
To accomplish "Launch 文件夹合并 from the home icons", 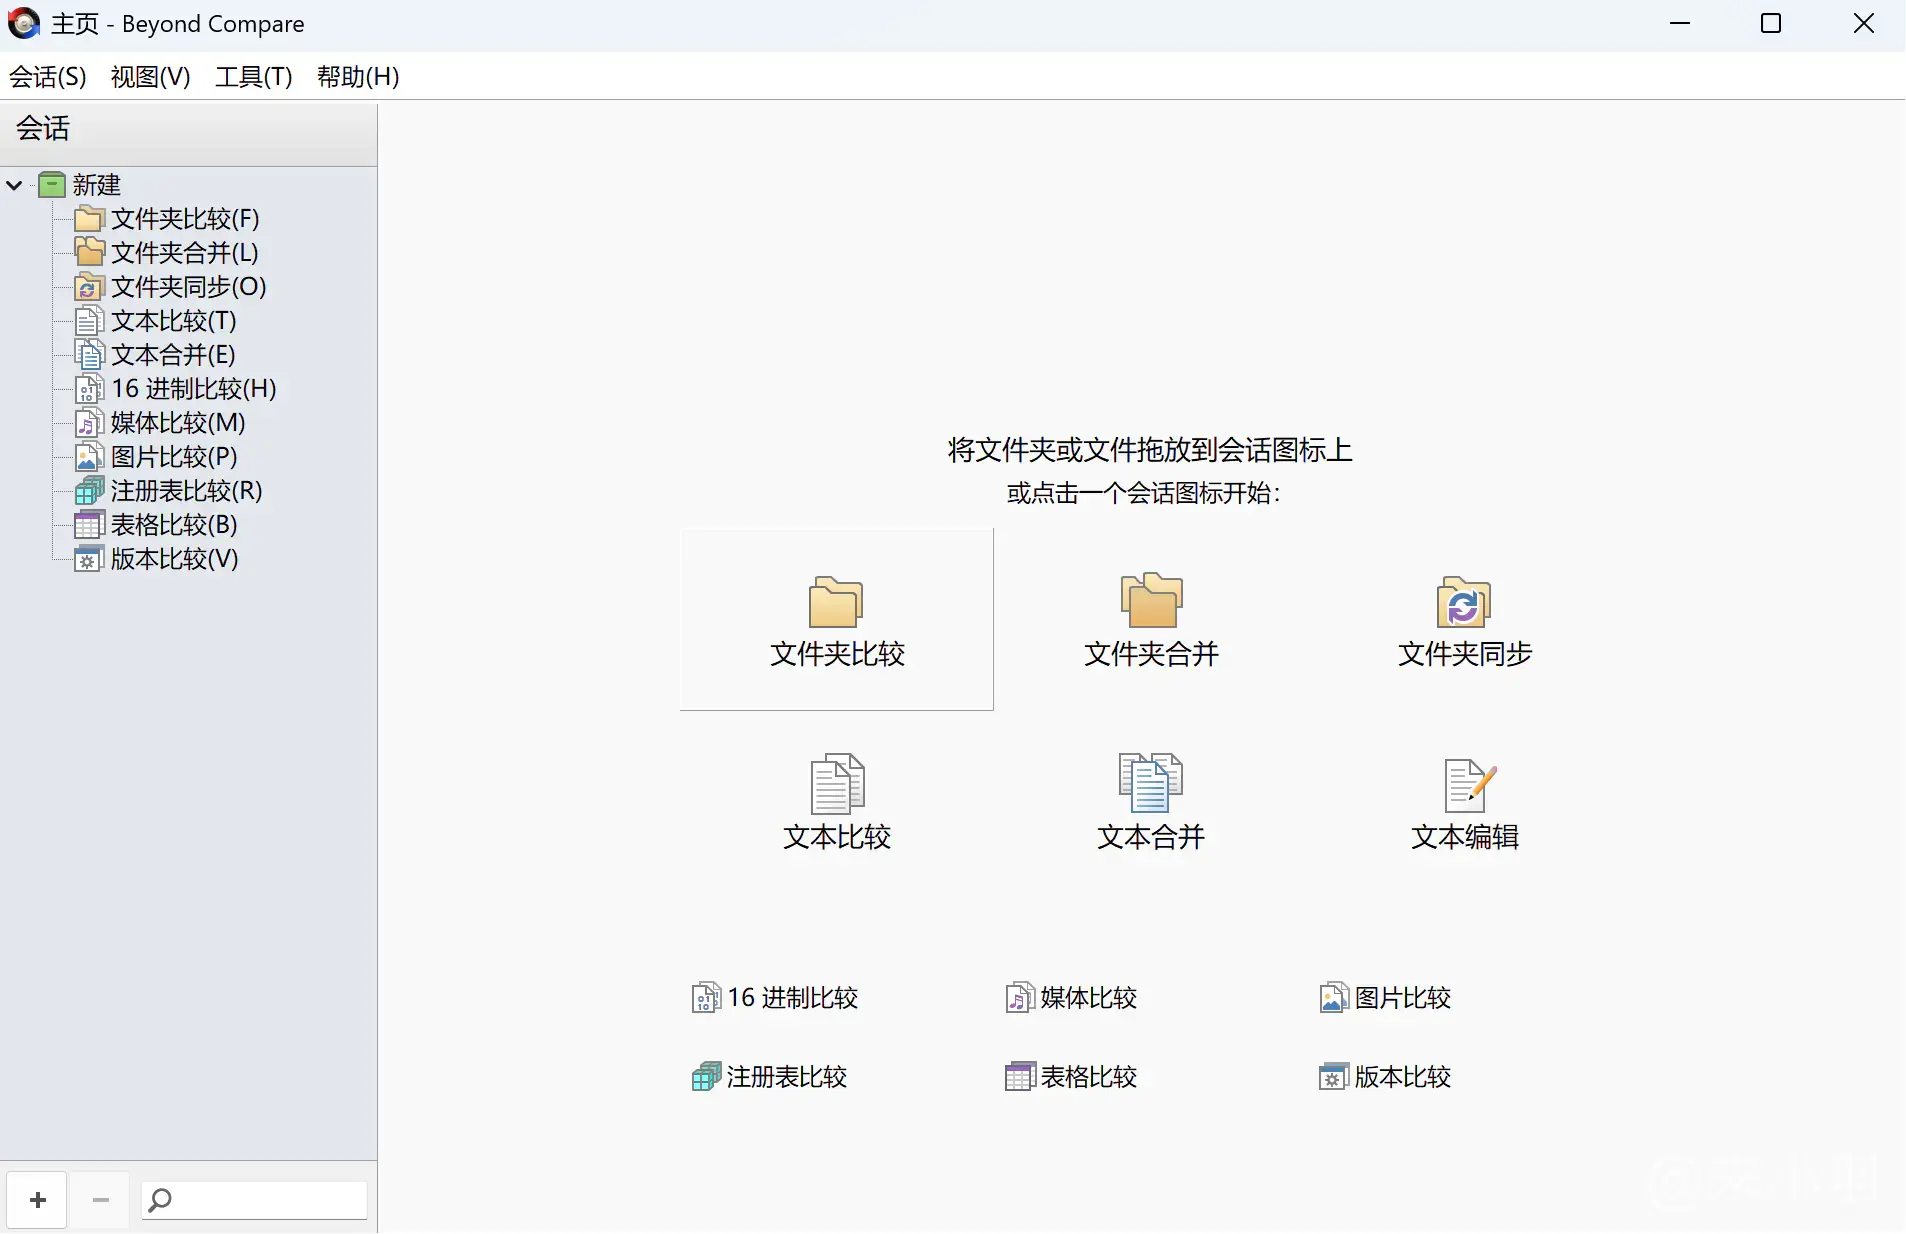I will click(1151, 620).
